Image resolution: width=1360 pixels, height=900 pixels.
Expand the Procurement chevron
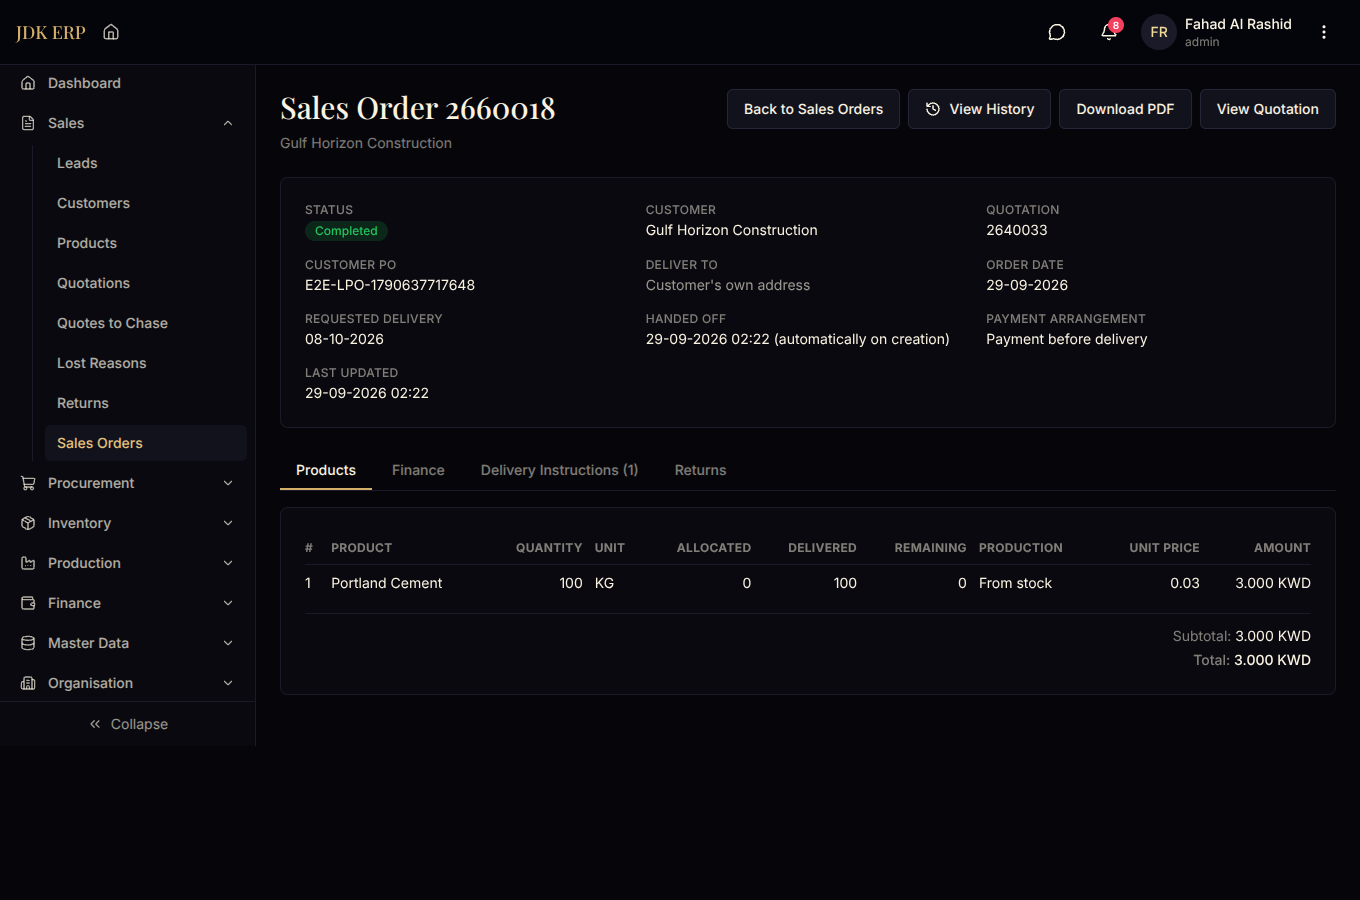[x=228, y=483]
